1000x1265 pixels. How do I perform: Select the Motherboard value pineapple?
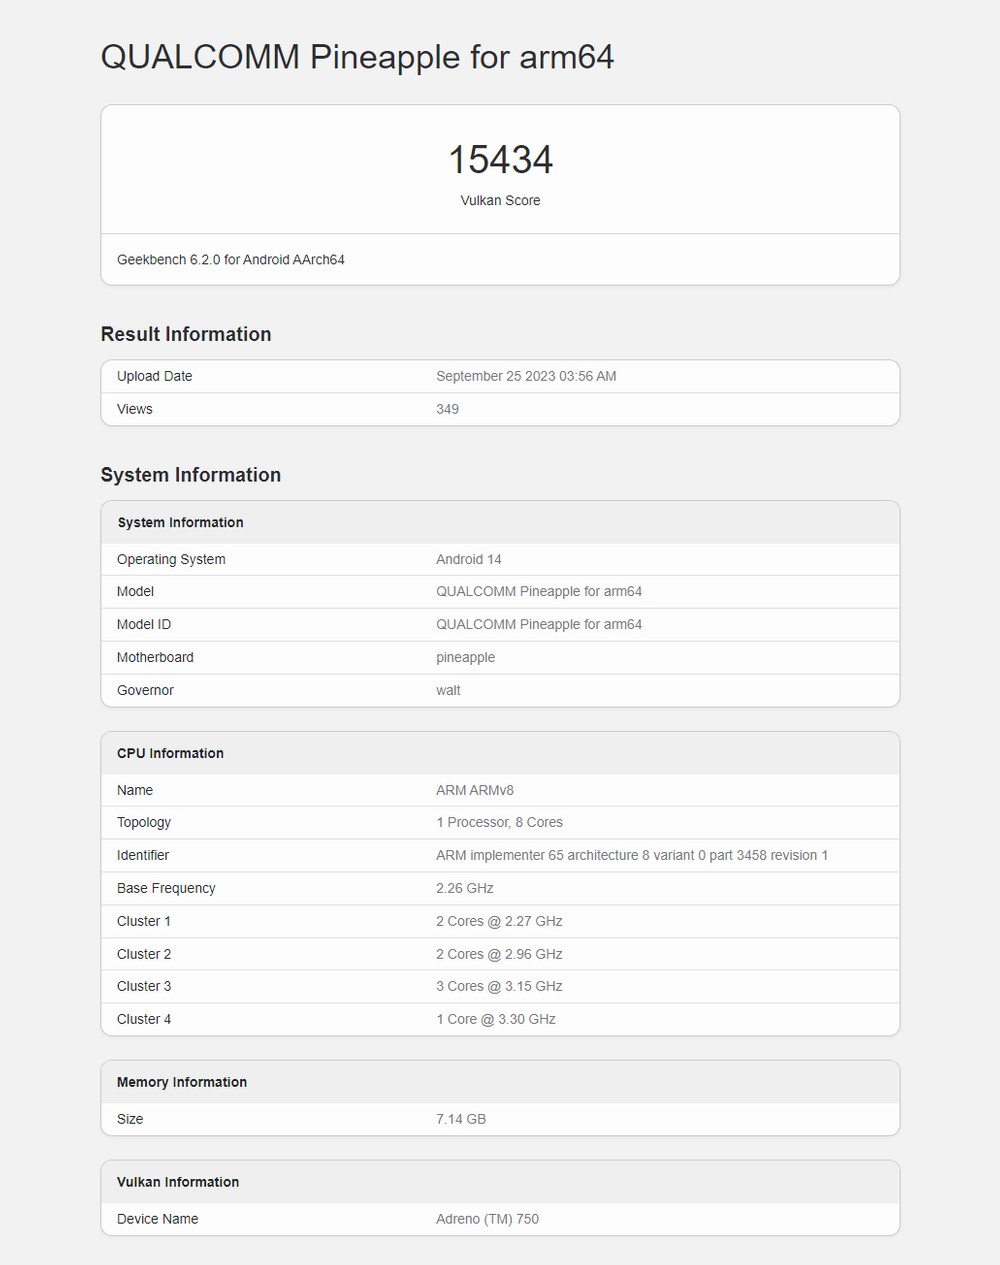[465, 657]
